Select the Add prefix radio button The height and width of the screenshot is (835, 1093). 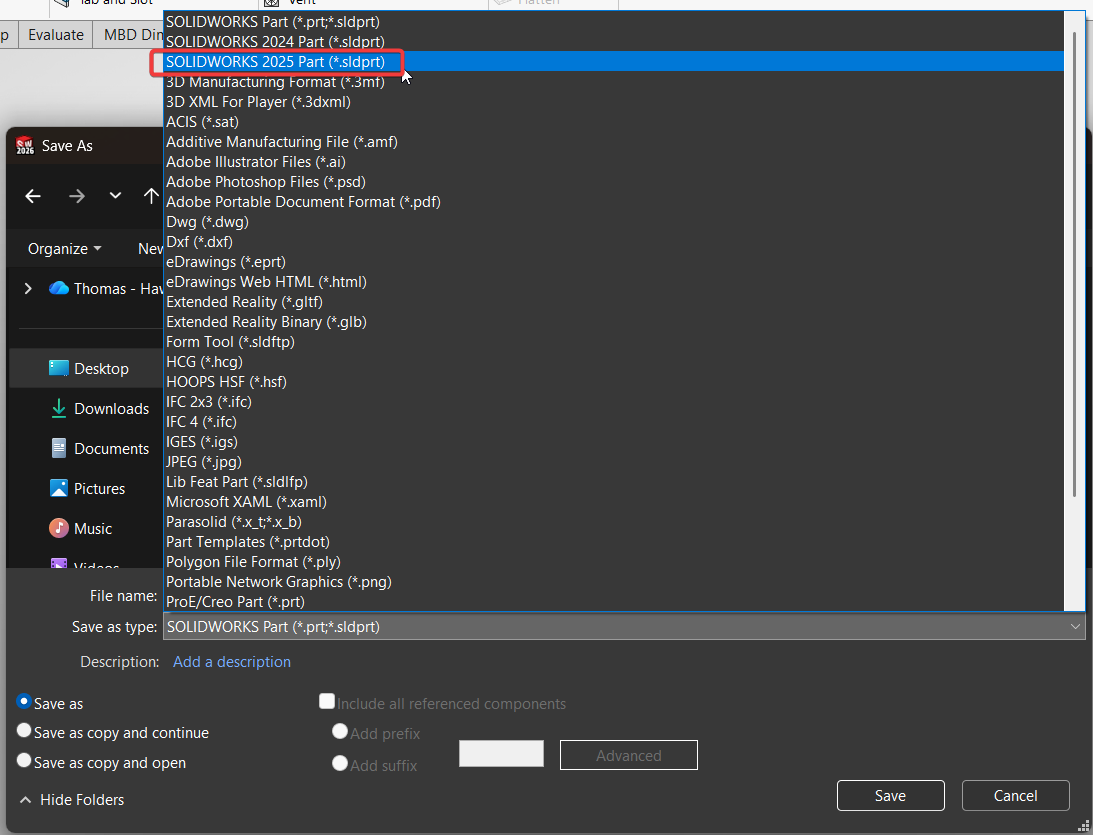click(x=339, y=731)
